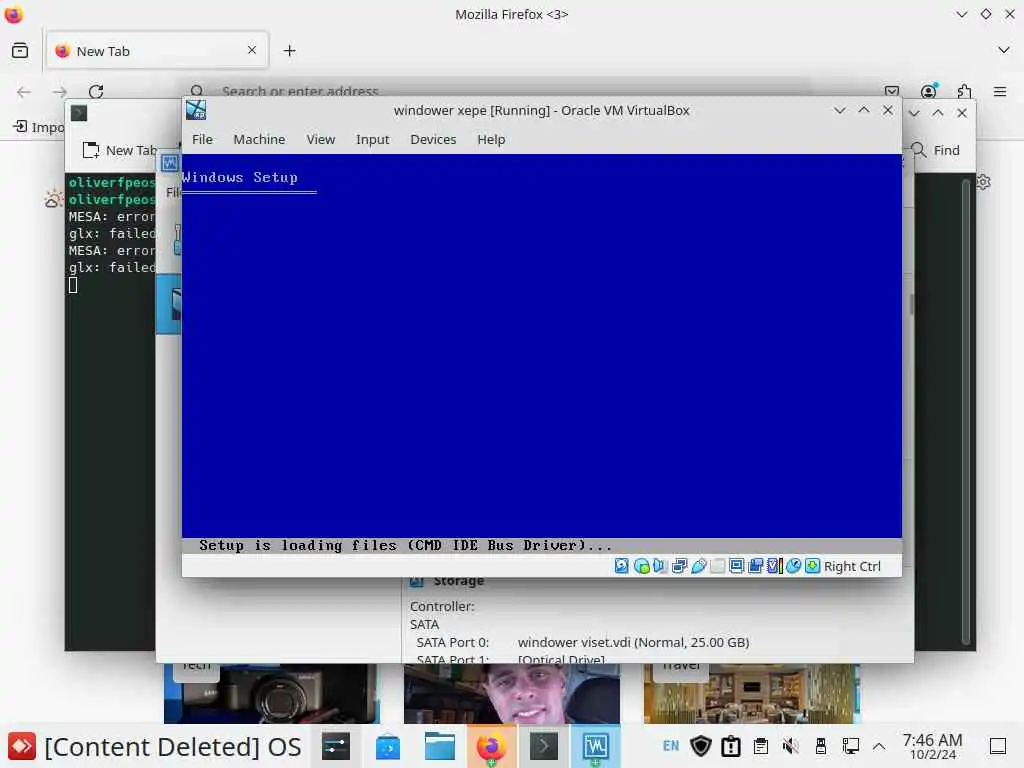Click the USB devices indicator in VM status bar

click(x=698, y=566)
